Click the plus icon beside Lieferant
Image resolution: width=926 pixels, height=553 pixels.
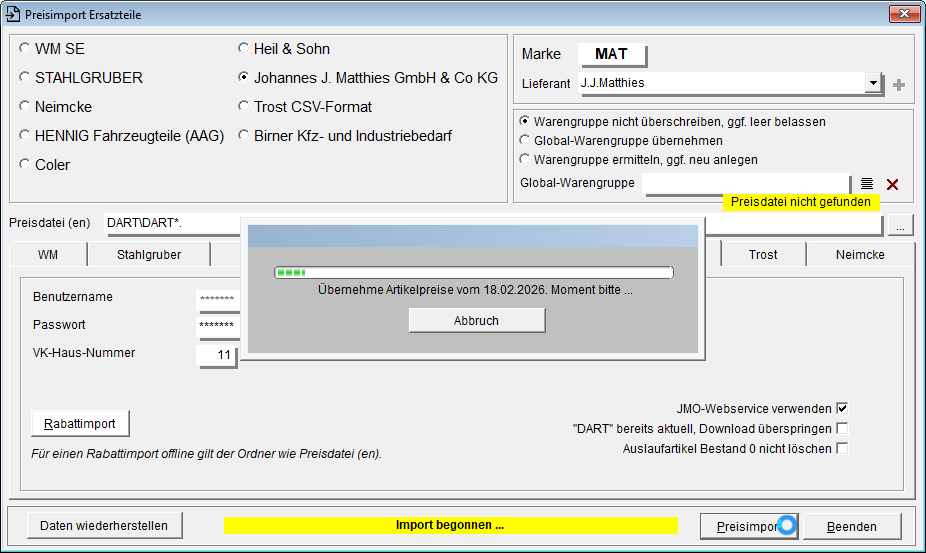[899, 85]
